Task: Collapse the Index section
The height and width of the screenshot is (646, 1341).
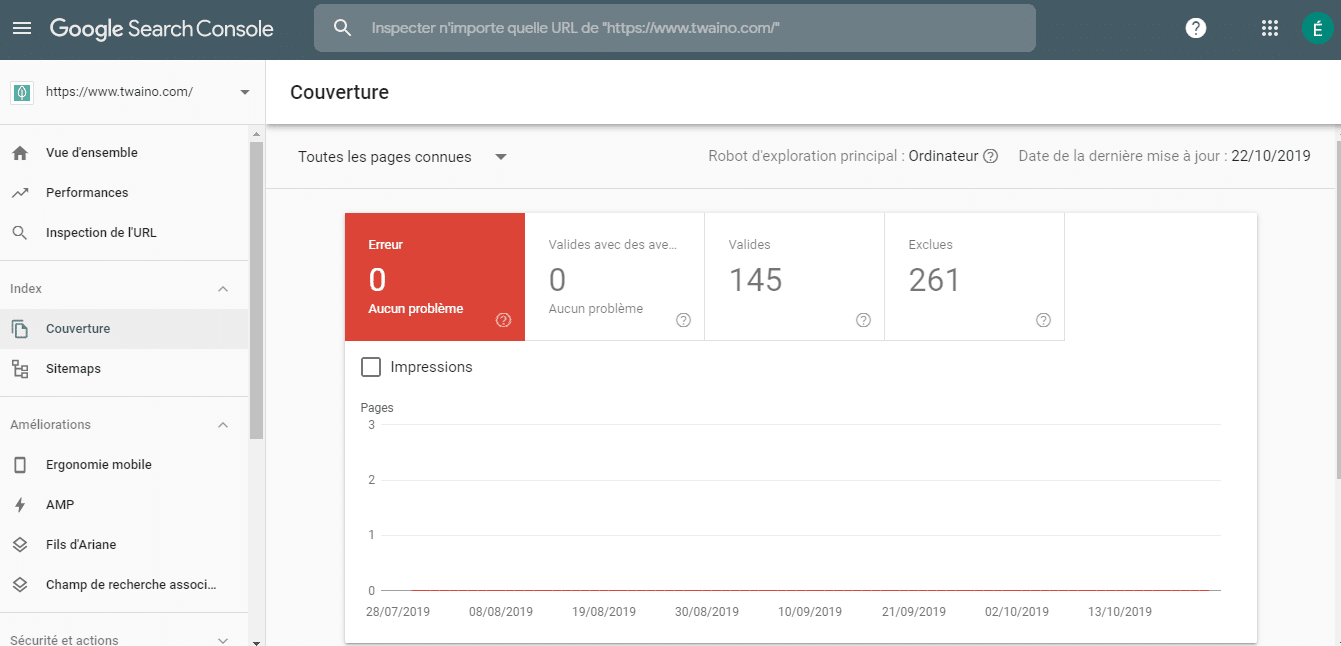Action: tap(223, 289)
